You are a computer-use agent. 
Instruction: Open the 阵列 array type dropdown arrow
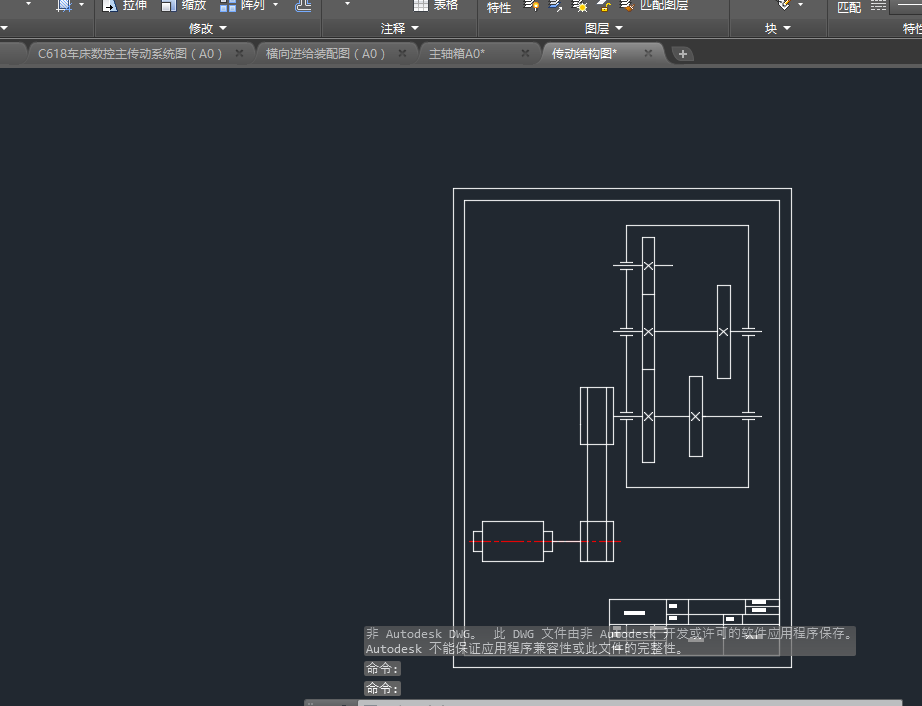pyautogui.click(x=276, y=5)
